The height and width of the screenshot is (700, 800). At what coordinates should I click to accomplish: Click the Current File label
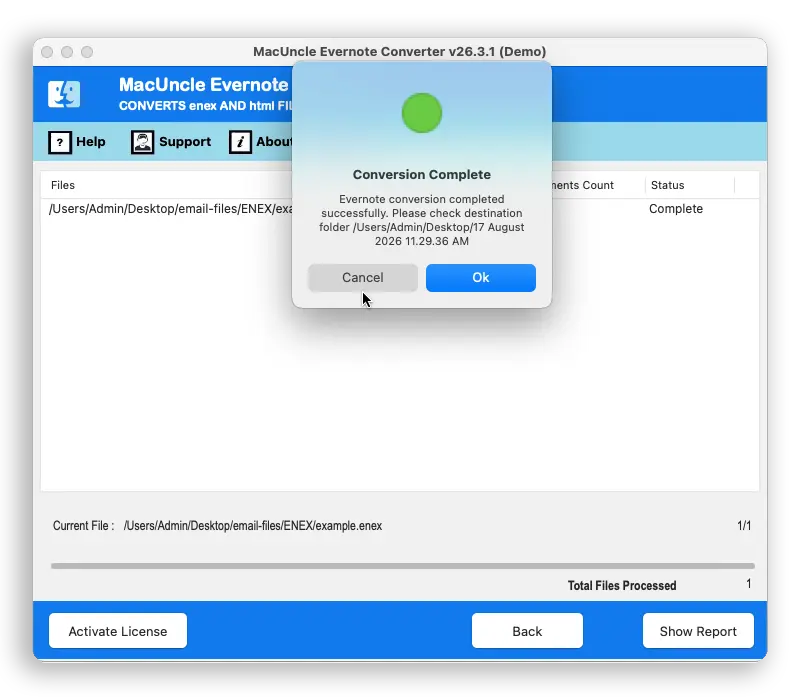84,526
